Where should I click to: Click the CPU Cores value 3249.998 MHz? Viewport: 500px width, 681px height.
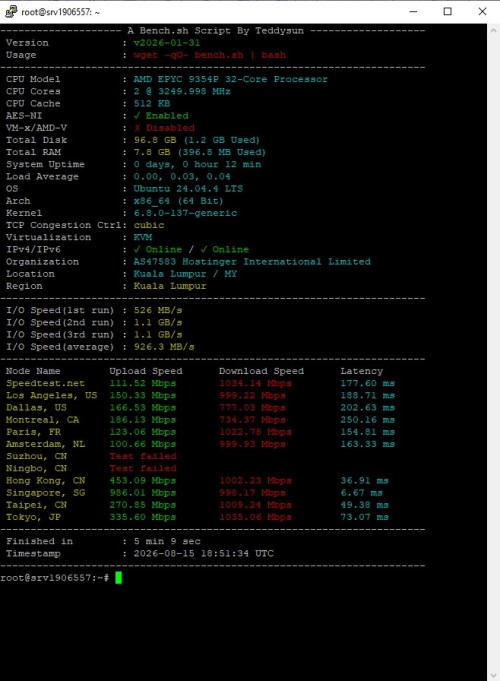click(x=182, y=91)
